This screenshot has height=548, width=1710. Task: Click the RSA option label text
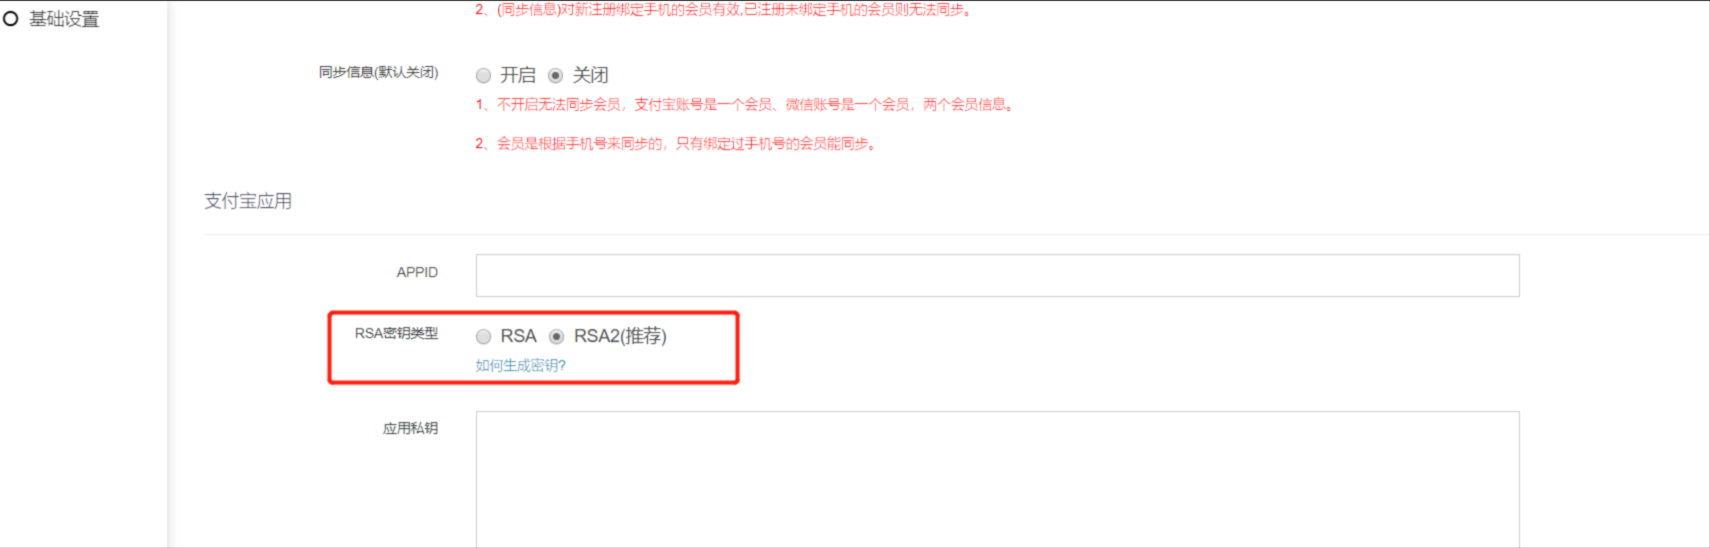pyautogui.click(x=518, y=336)
